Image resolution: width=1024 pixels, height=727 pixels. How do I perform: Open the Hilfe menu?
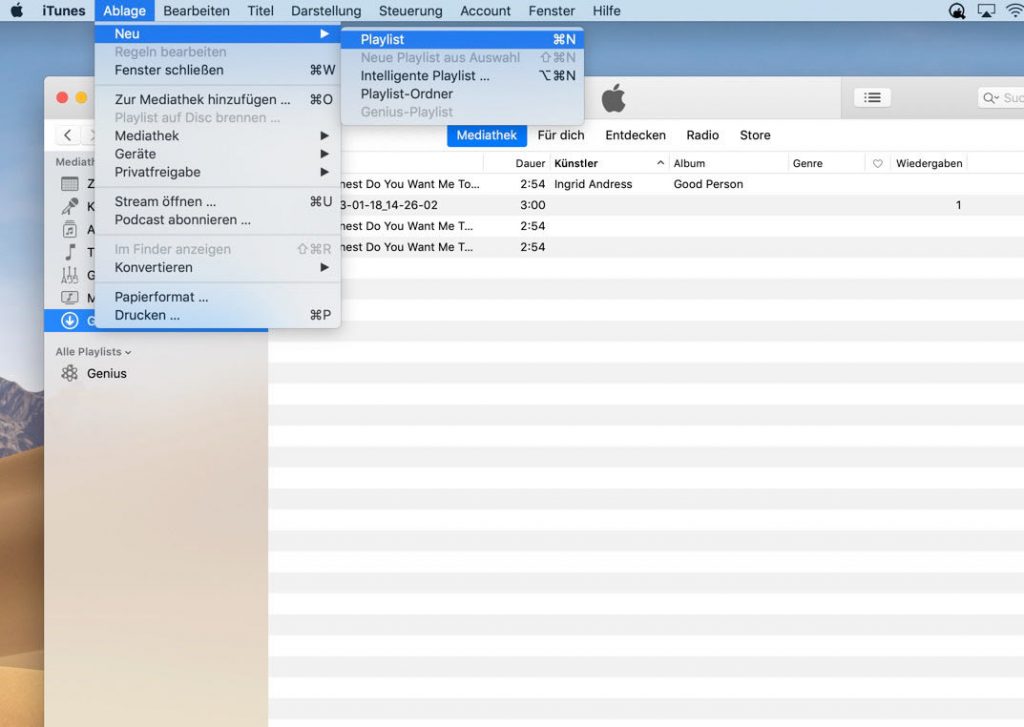(606, 10)
